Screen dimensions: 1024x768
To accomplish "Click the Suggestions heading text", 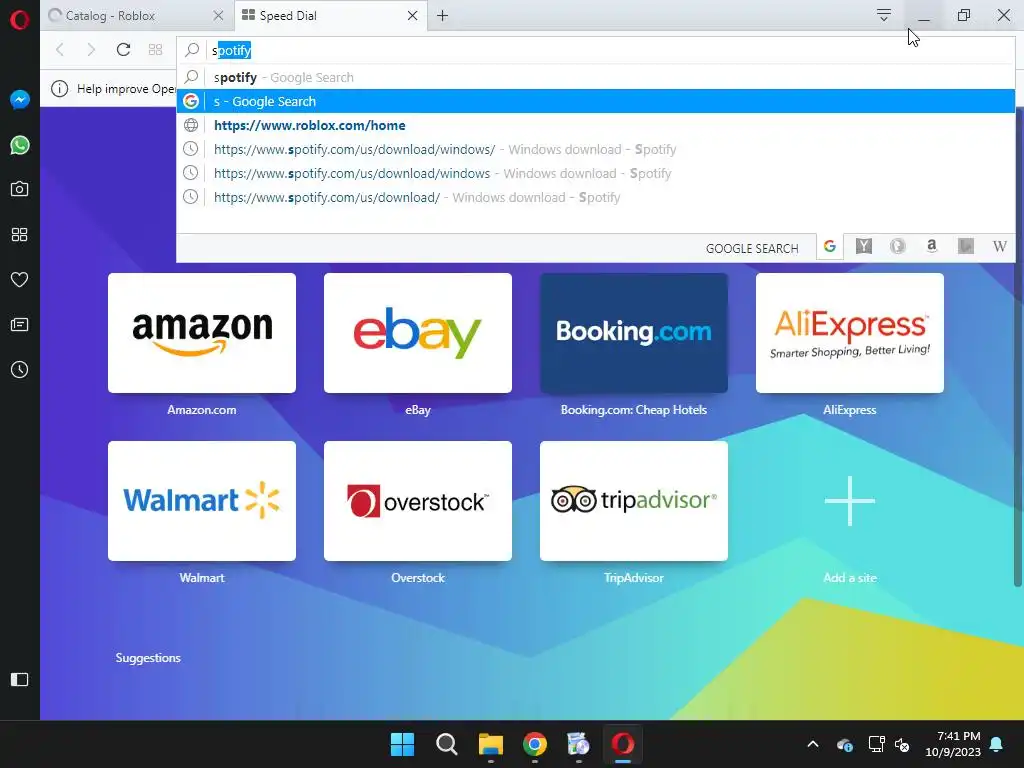I will coord(148,658).
